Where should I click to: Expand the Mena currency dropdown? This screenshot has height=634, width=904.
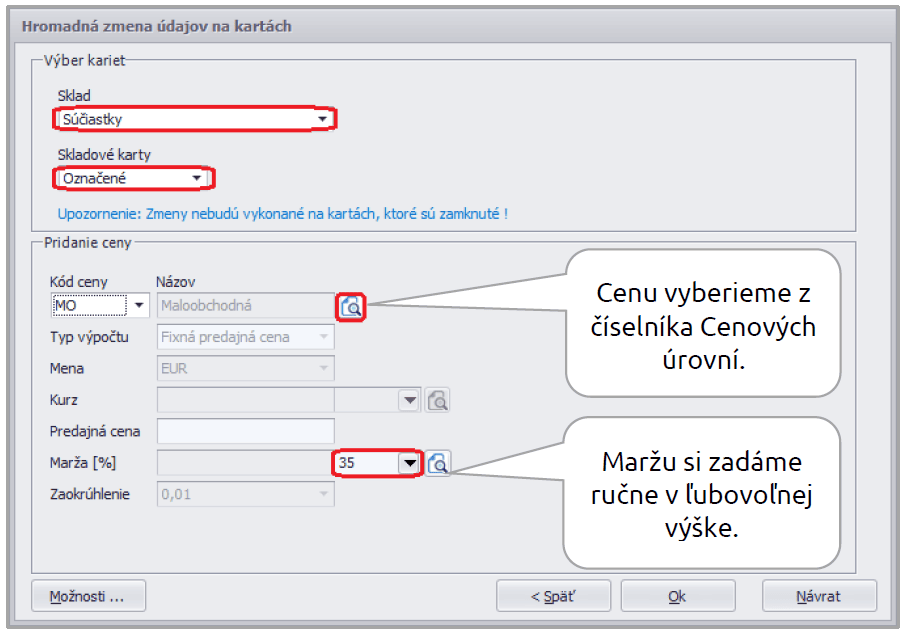323,369
